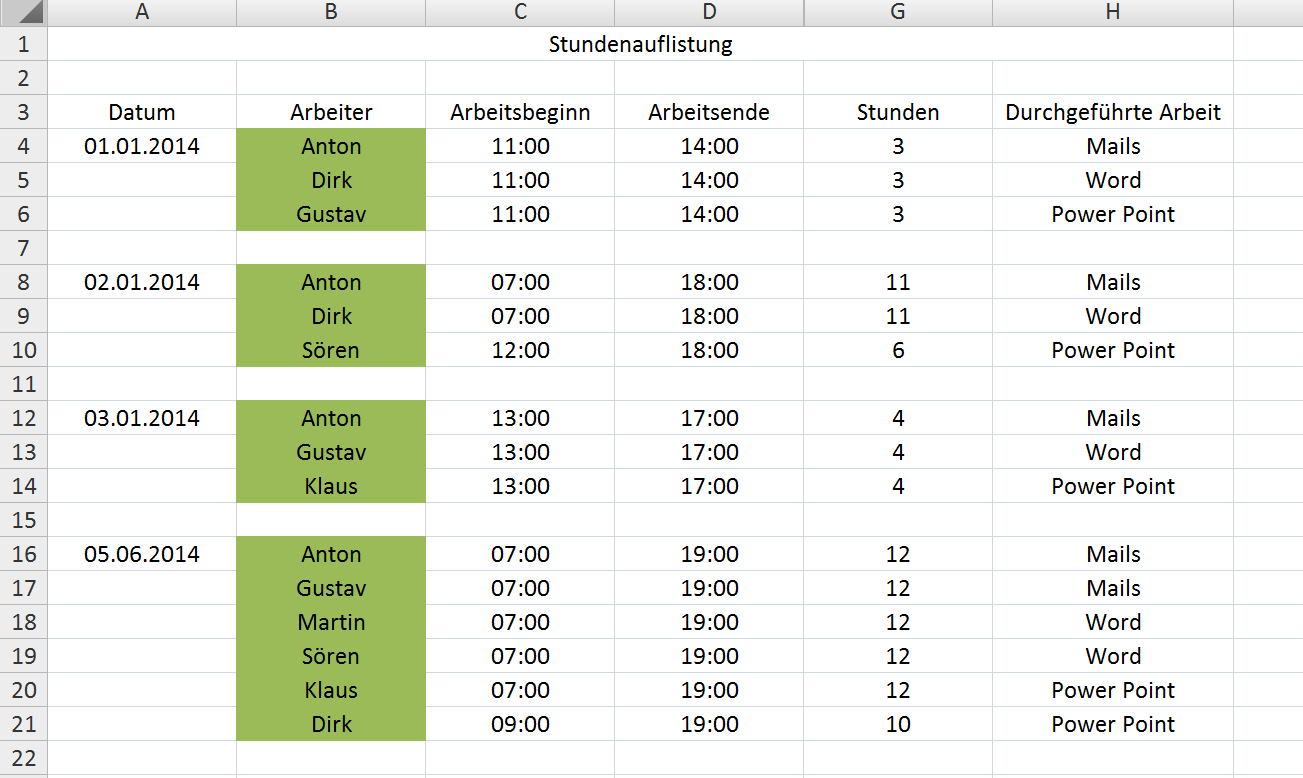Click Arbeitsende 17:00 in Klaus row

(x=709, y=486)
